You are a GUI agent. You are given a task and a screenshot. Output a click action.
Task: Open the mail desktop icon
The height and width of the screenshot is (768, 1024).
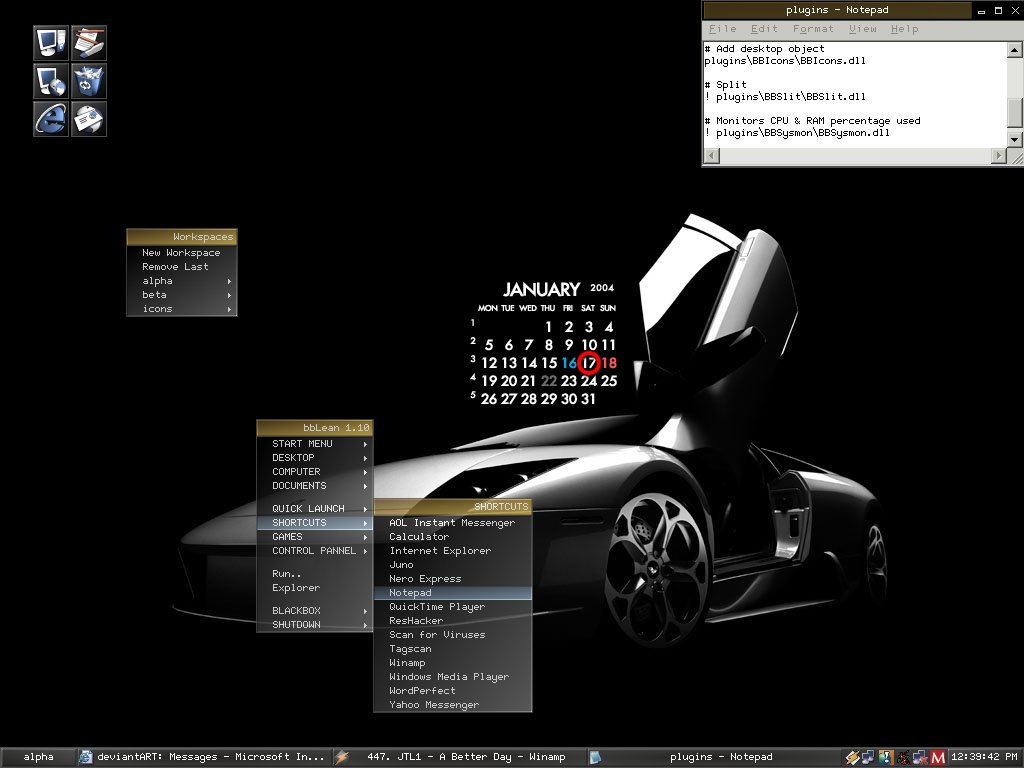coord(89,119)
